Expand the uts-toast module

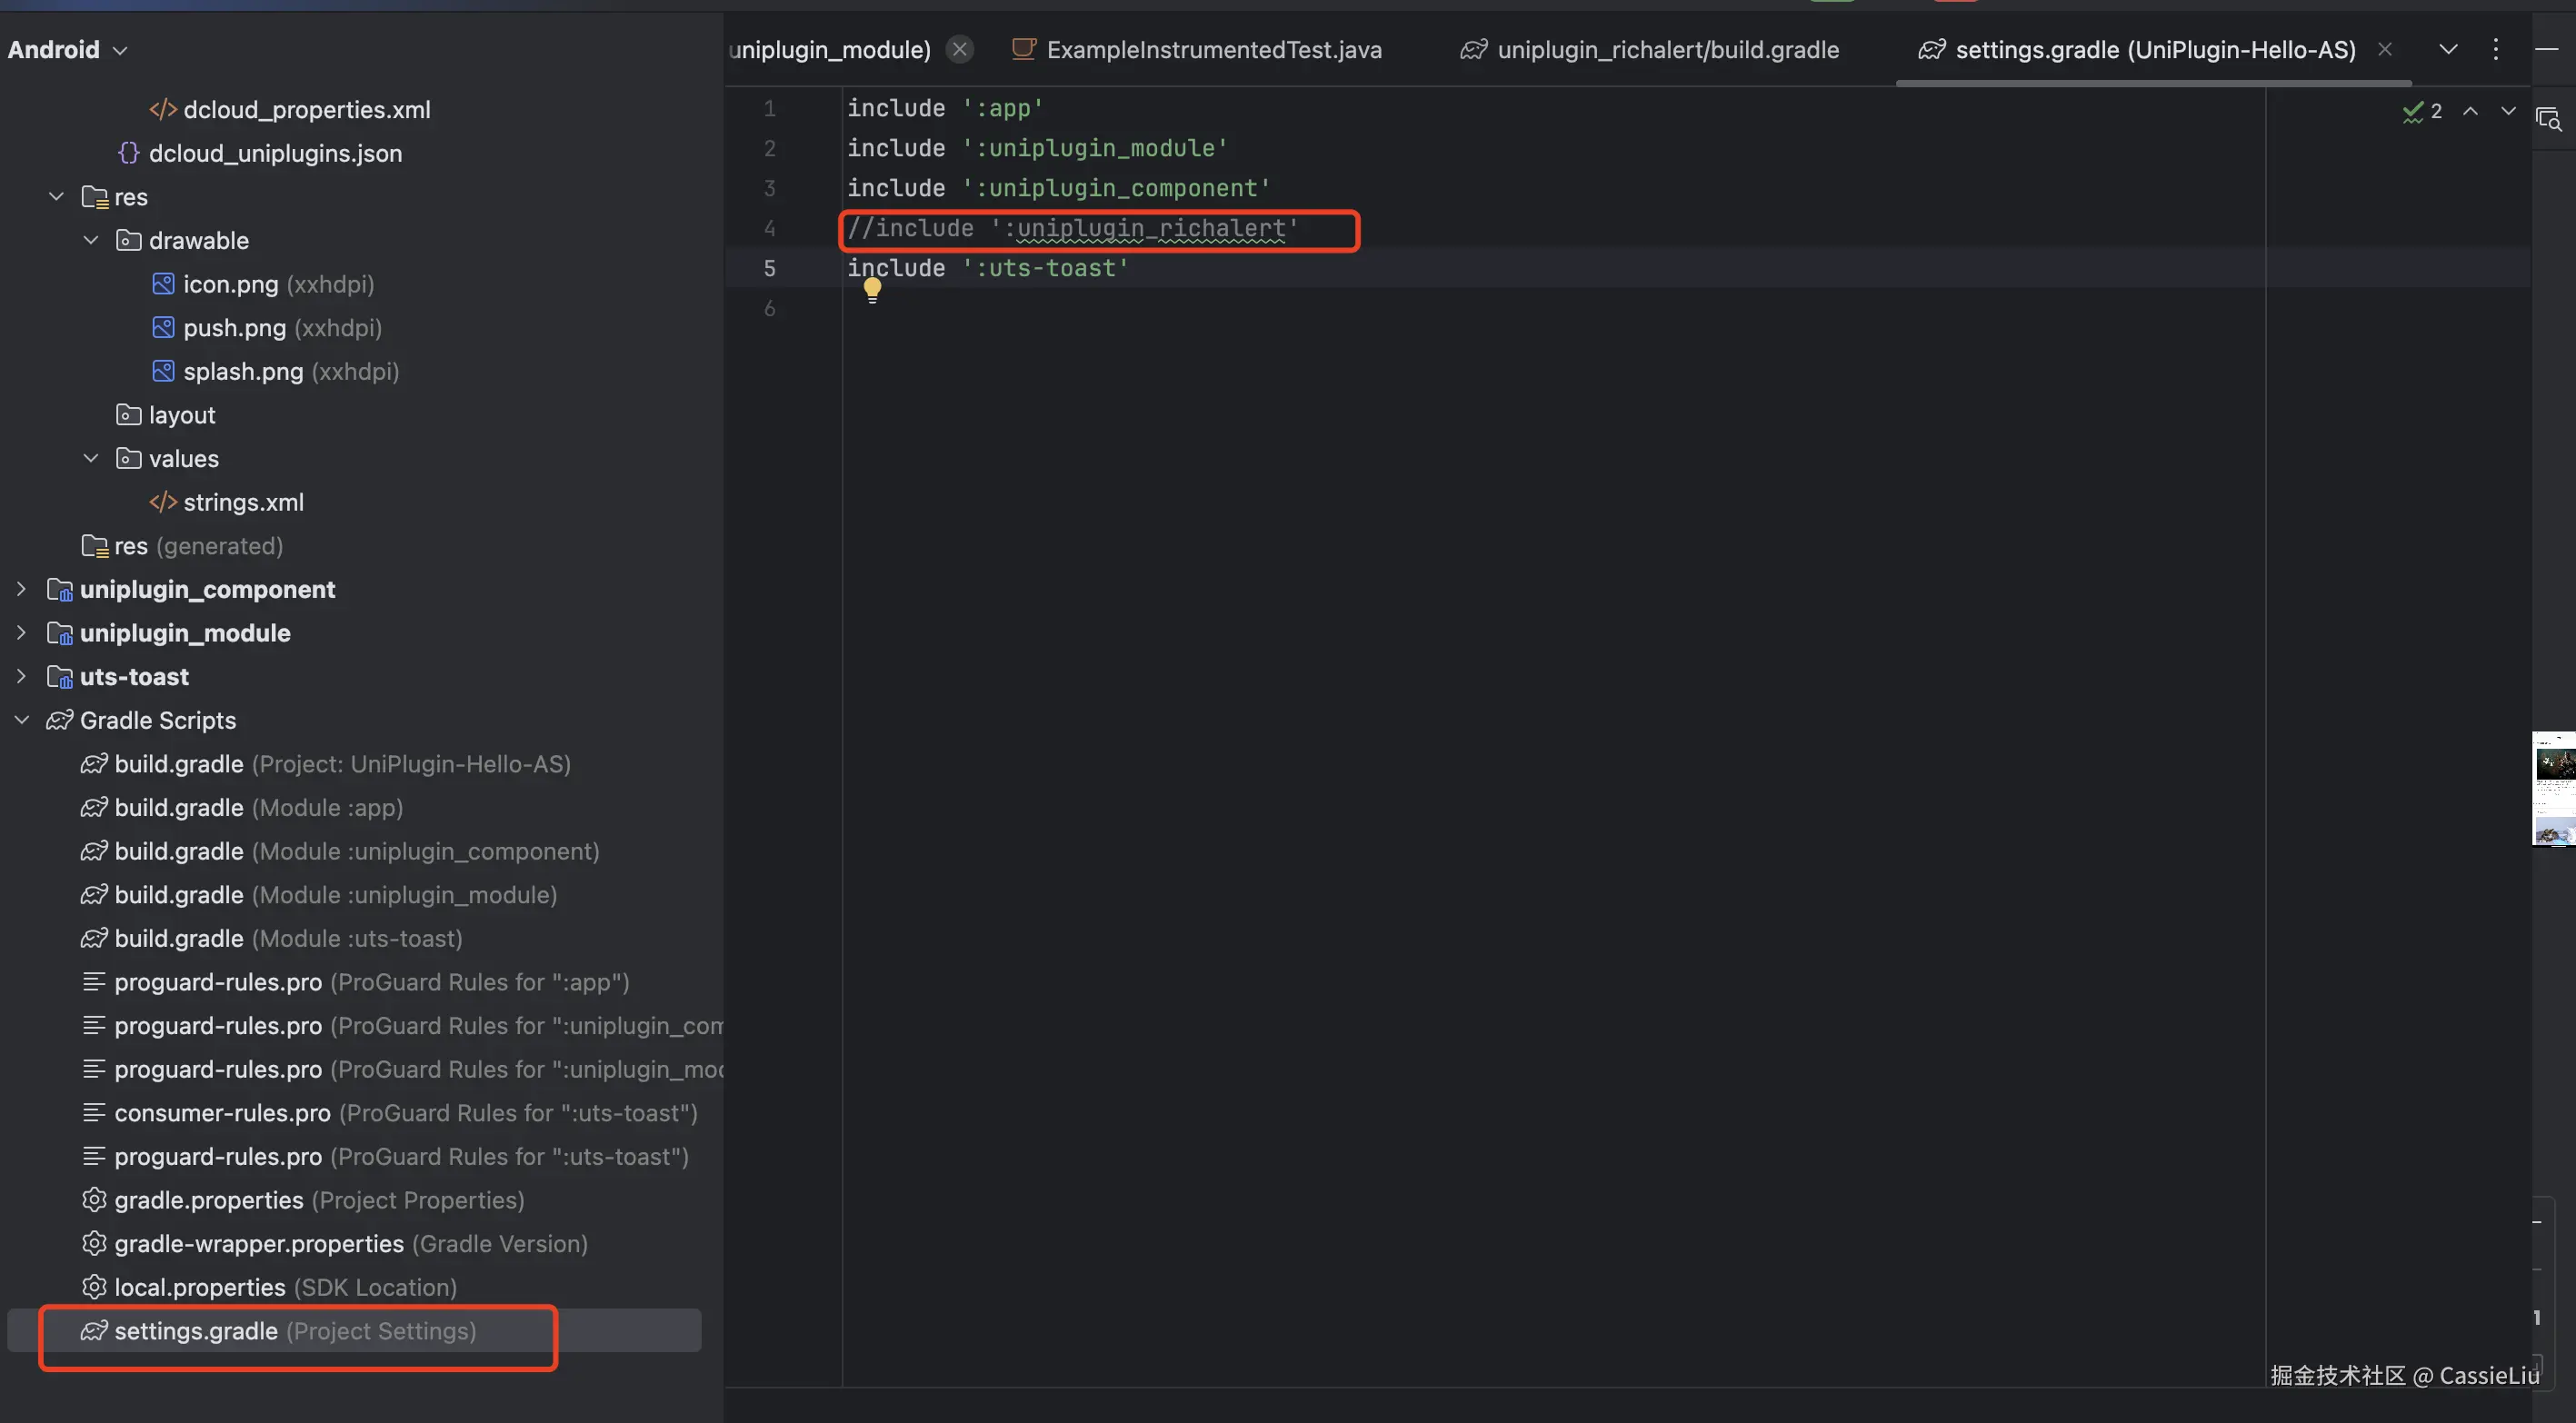click(21, 676)
